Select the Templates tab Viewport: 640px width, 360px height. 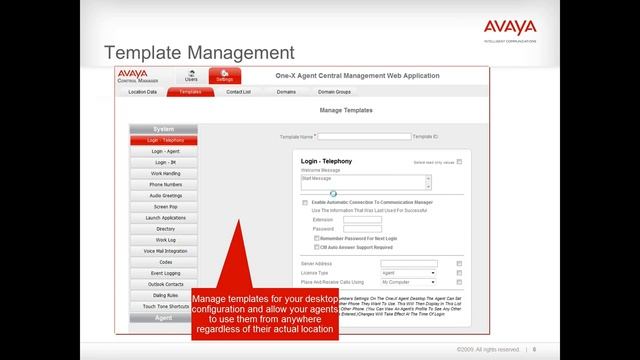[x=190, y=92]
